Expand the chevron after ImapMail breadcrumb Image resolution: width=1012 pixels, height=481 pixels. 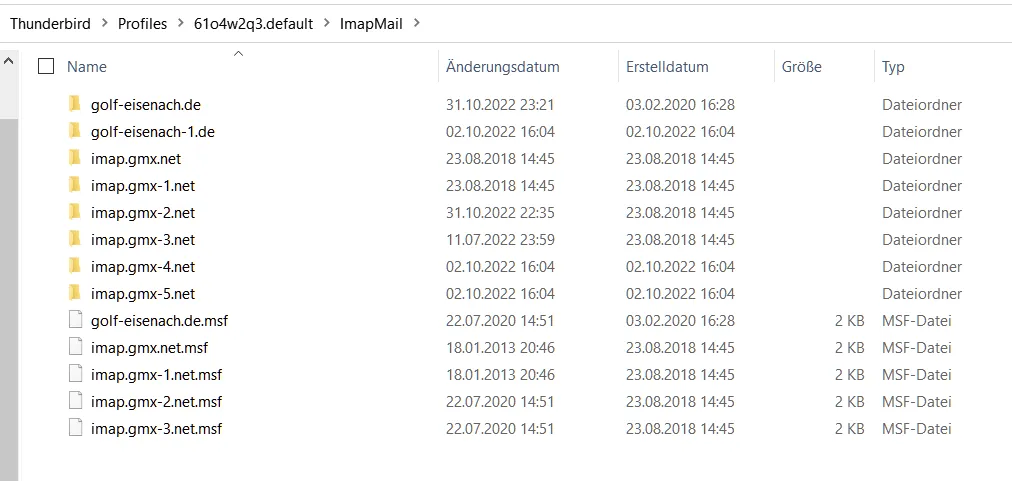coord(416,24)
